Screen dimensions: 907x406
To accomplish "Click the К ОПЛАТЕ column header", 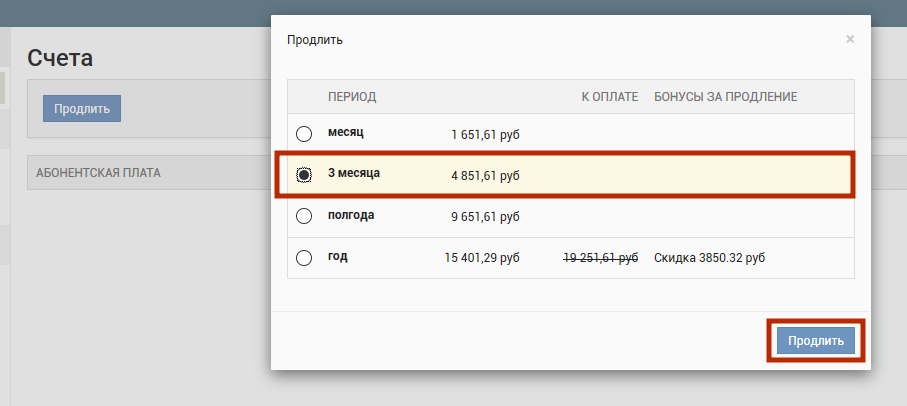I will click(609, 97).
